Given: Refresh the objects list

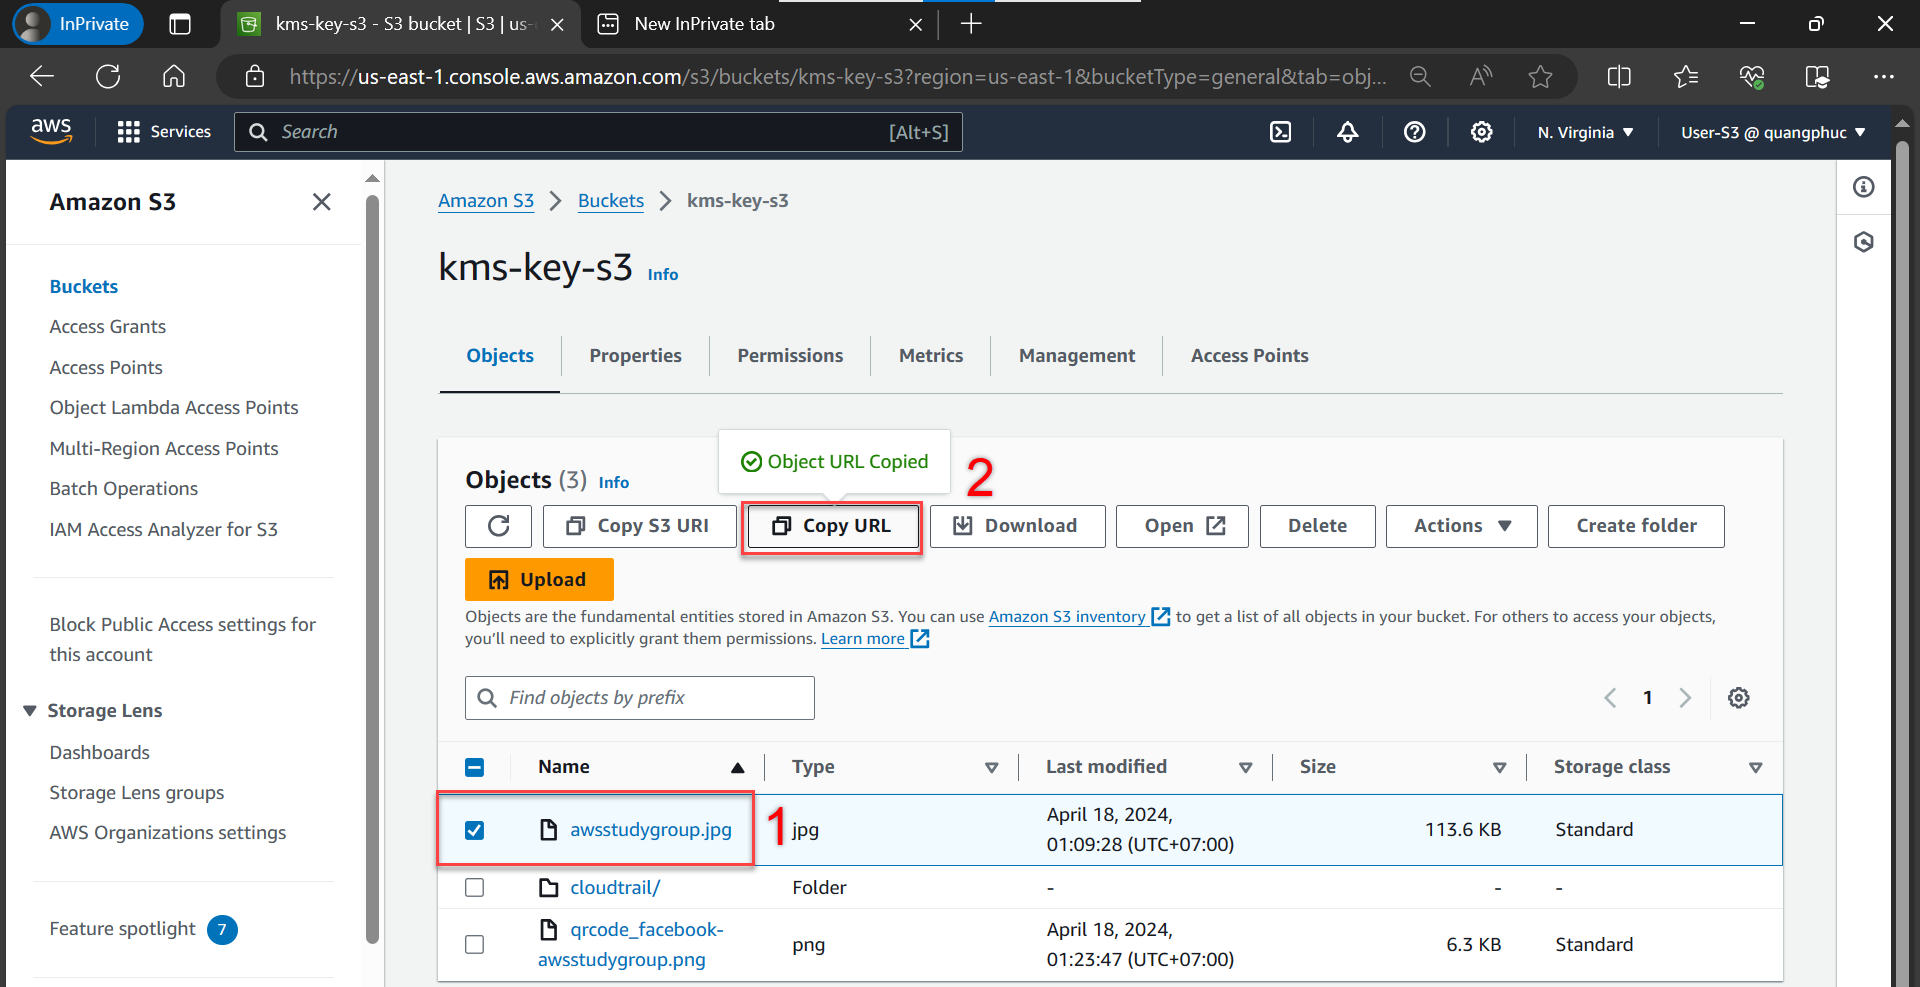Looking at the screenshot, I should click(498, 526).
